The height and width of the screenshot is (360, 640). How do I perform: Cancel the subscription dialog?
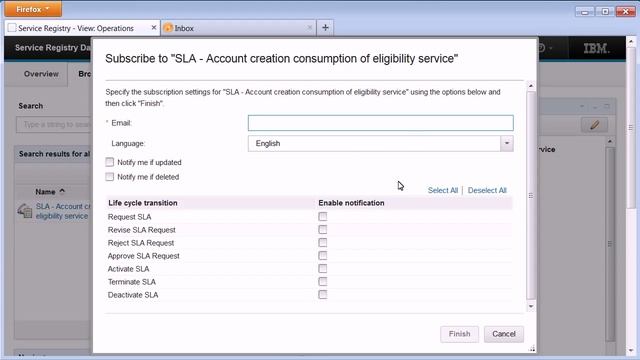(x=504, y=334)
